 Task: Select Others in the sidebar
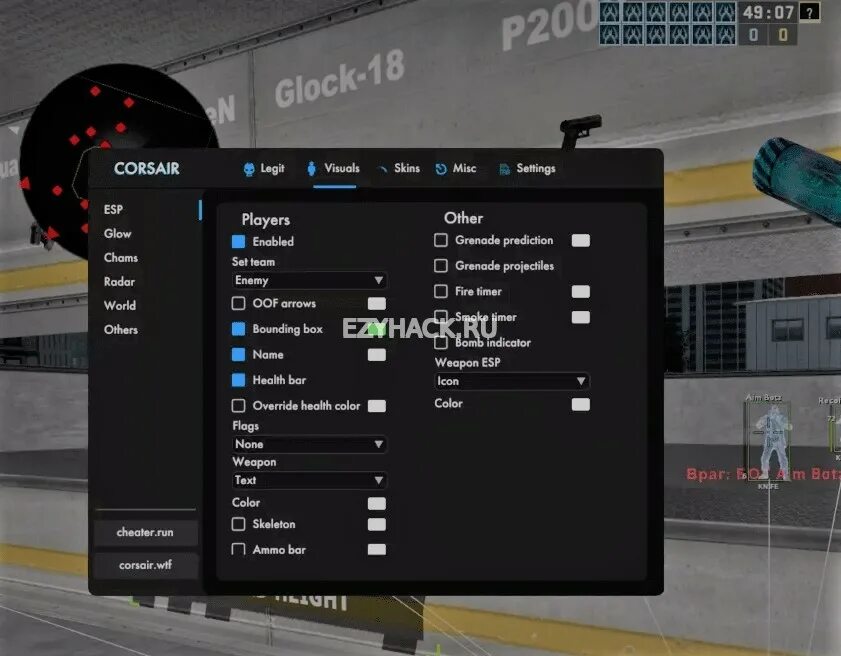pyautogui.click(x=121, y=330)
